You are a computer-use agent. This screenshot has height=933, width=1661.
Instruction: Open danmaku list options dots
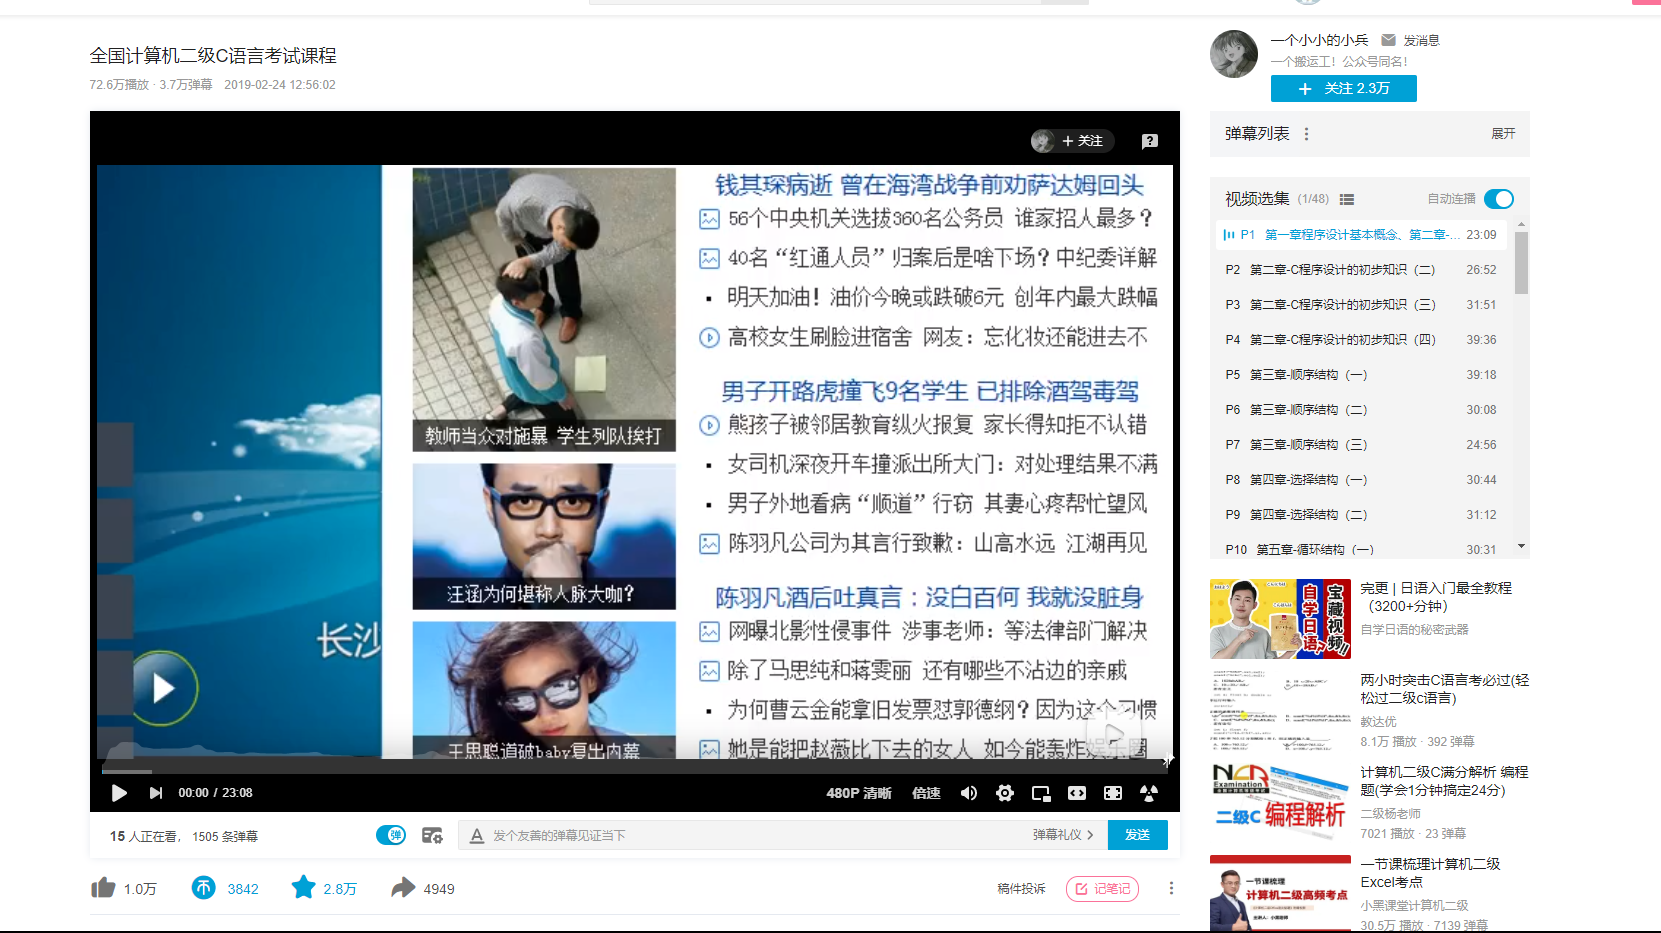click(x=1306, y=134)
